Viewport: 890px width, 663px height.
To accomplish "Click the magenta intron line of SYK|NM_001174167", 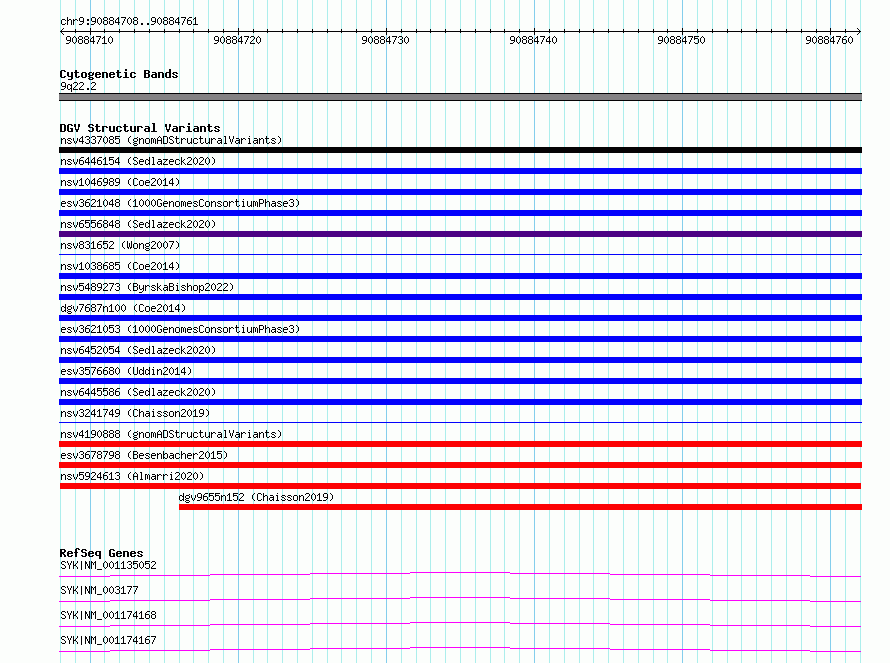I will (460, 649).
